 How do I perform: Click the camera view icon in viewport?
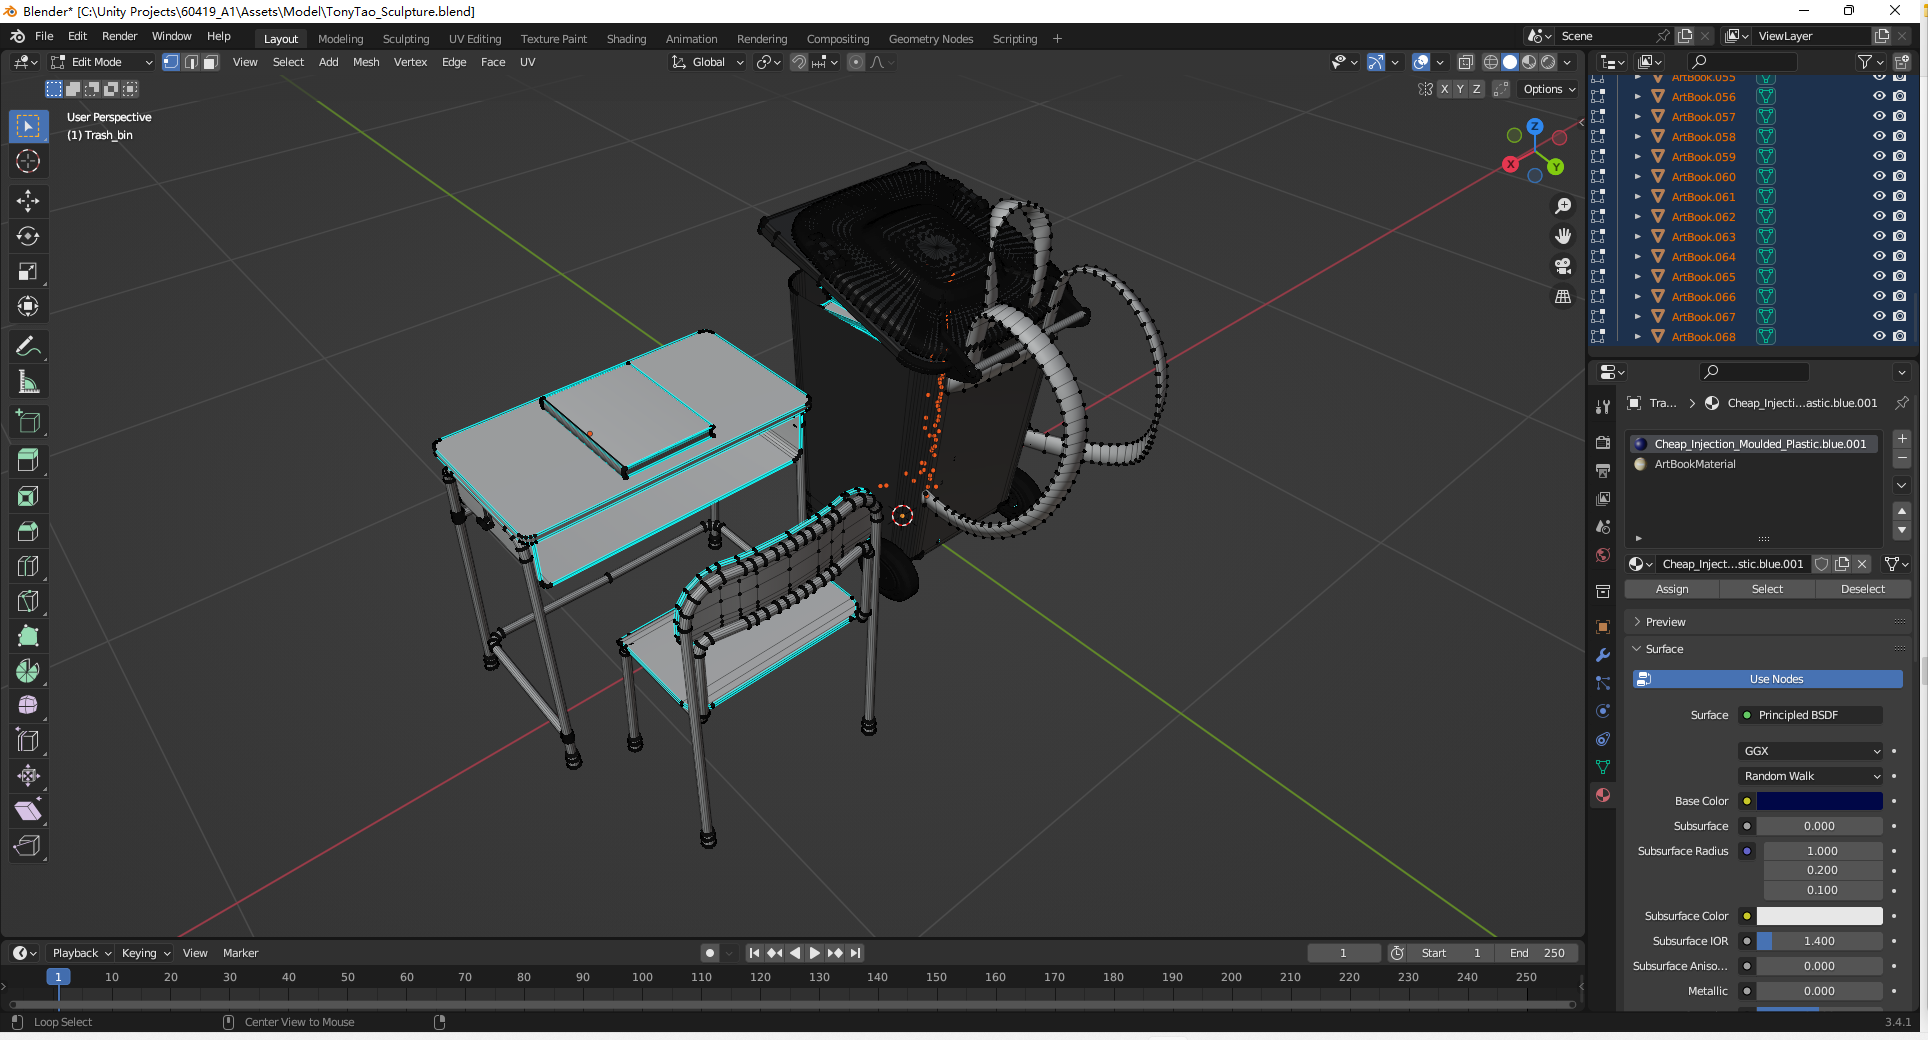point(1562,266)
